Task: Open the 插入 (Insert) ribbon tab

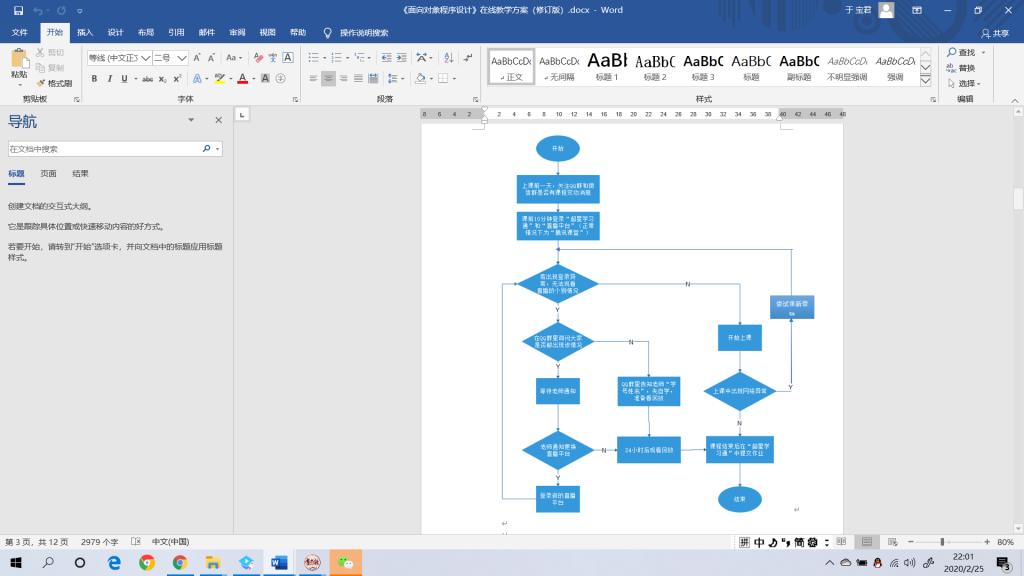Action: pos(85,32)
